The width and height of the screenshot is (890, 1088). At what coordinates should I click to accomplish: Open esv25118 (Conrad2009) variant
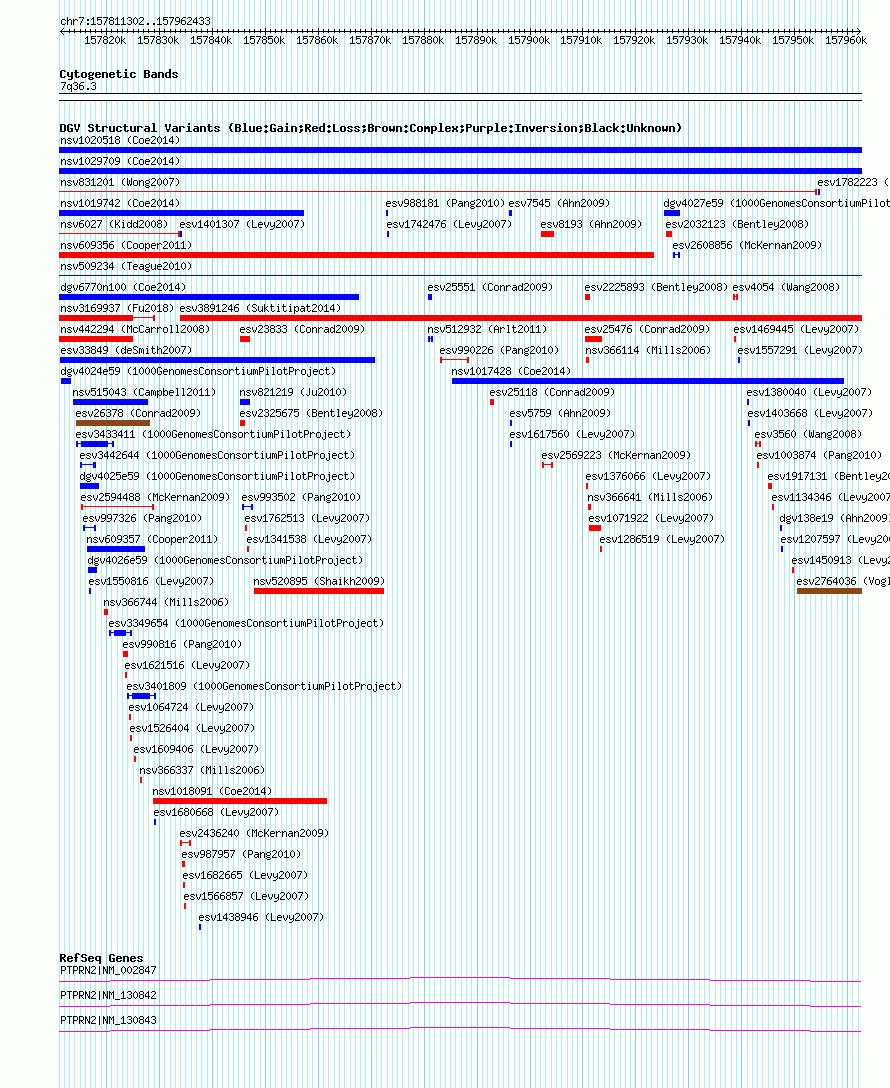(552, 392)
